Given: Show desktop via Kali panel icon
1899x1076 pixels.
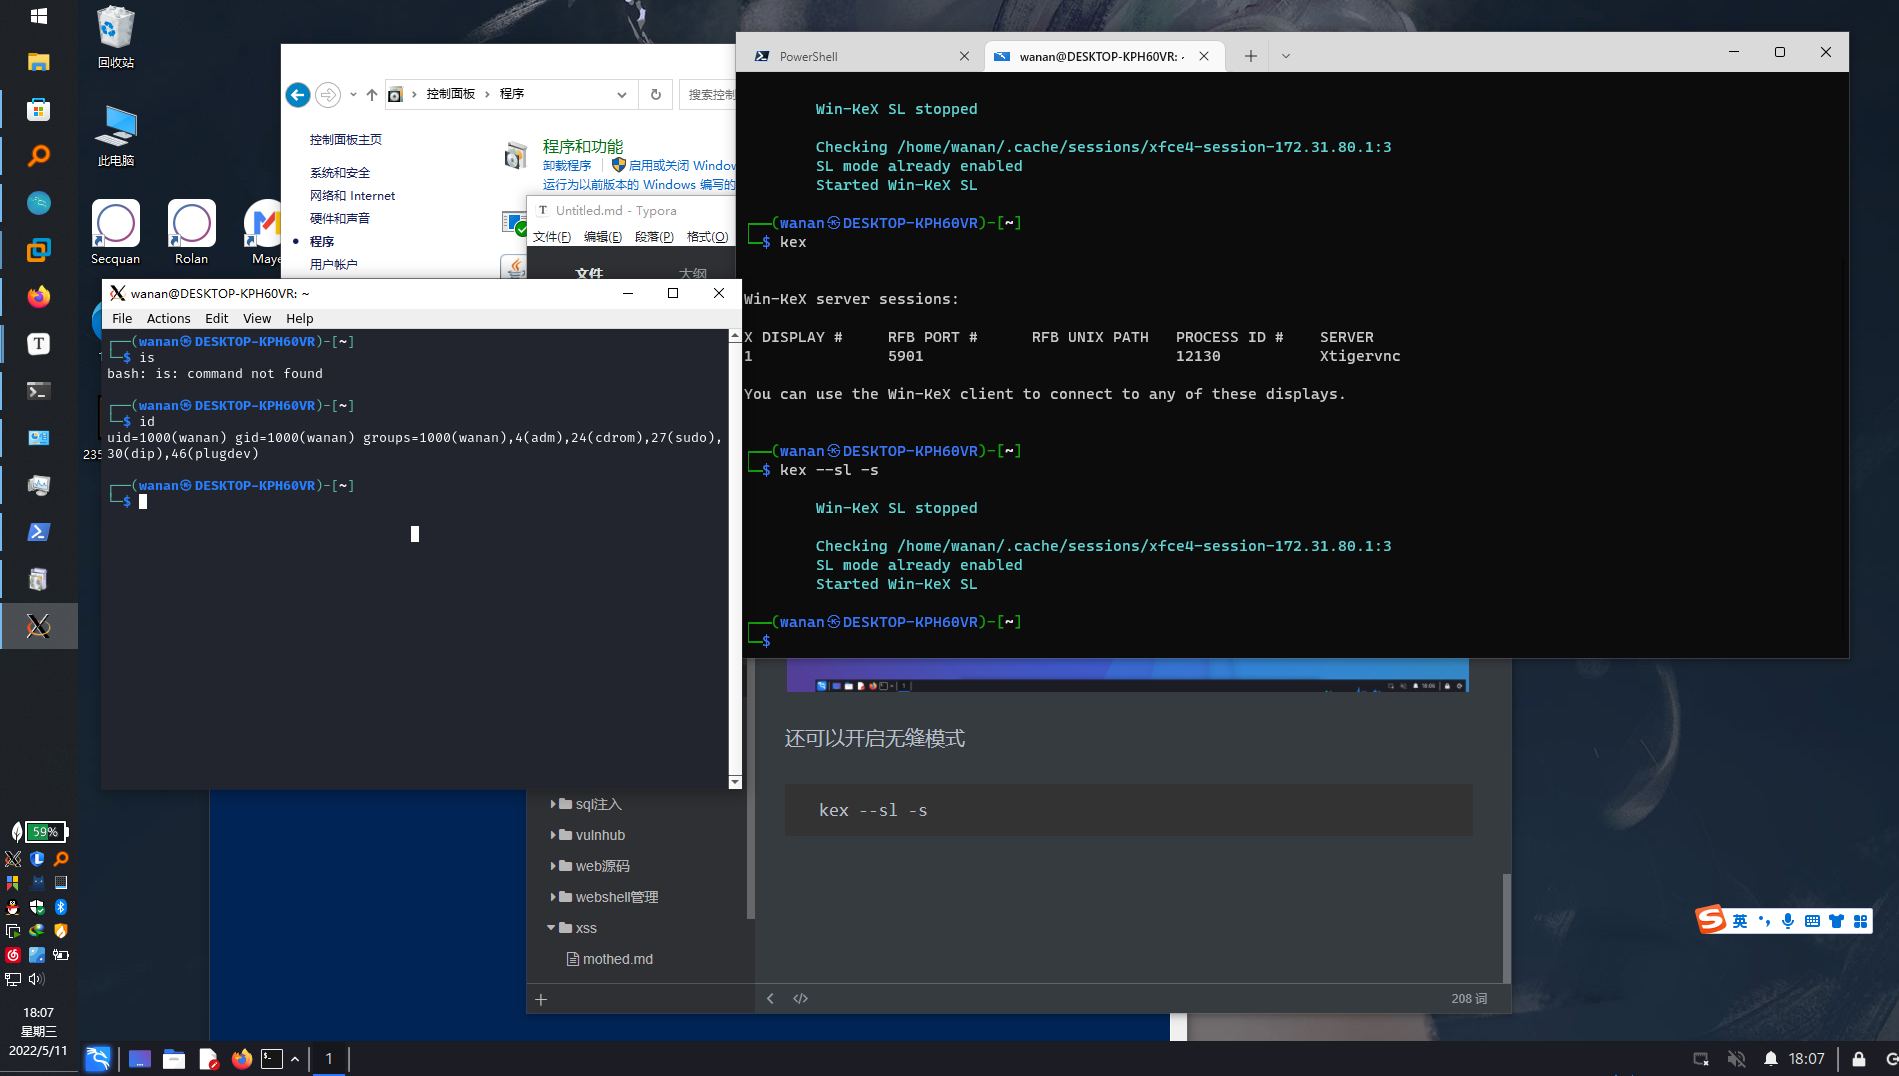Looking at the screenshot, I should pos(140,1059).
